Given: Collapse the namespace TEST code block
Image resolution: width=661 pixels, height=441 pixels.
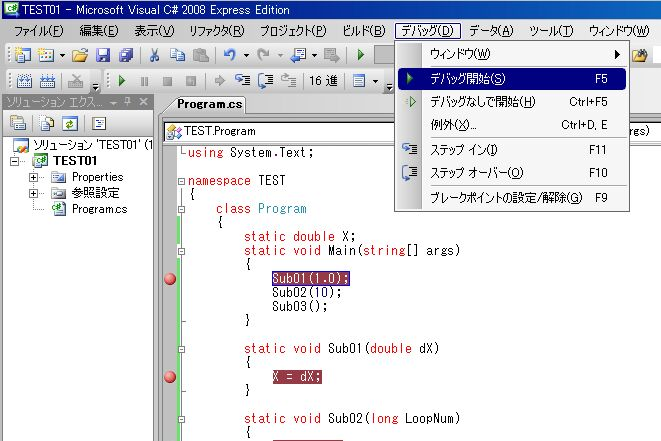Looking at the screenshot, I should tap(181, 181).
